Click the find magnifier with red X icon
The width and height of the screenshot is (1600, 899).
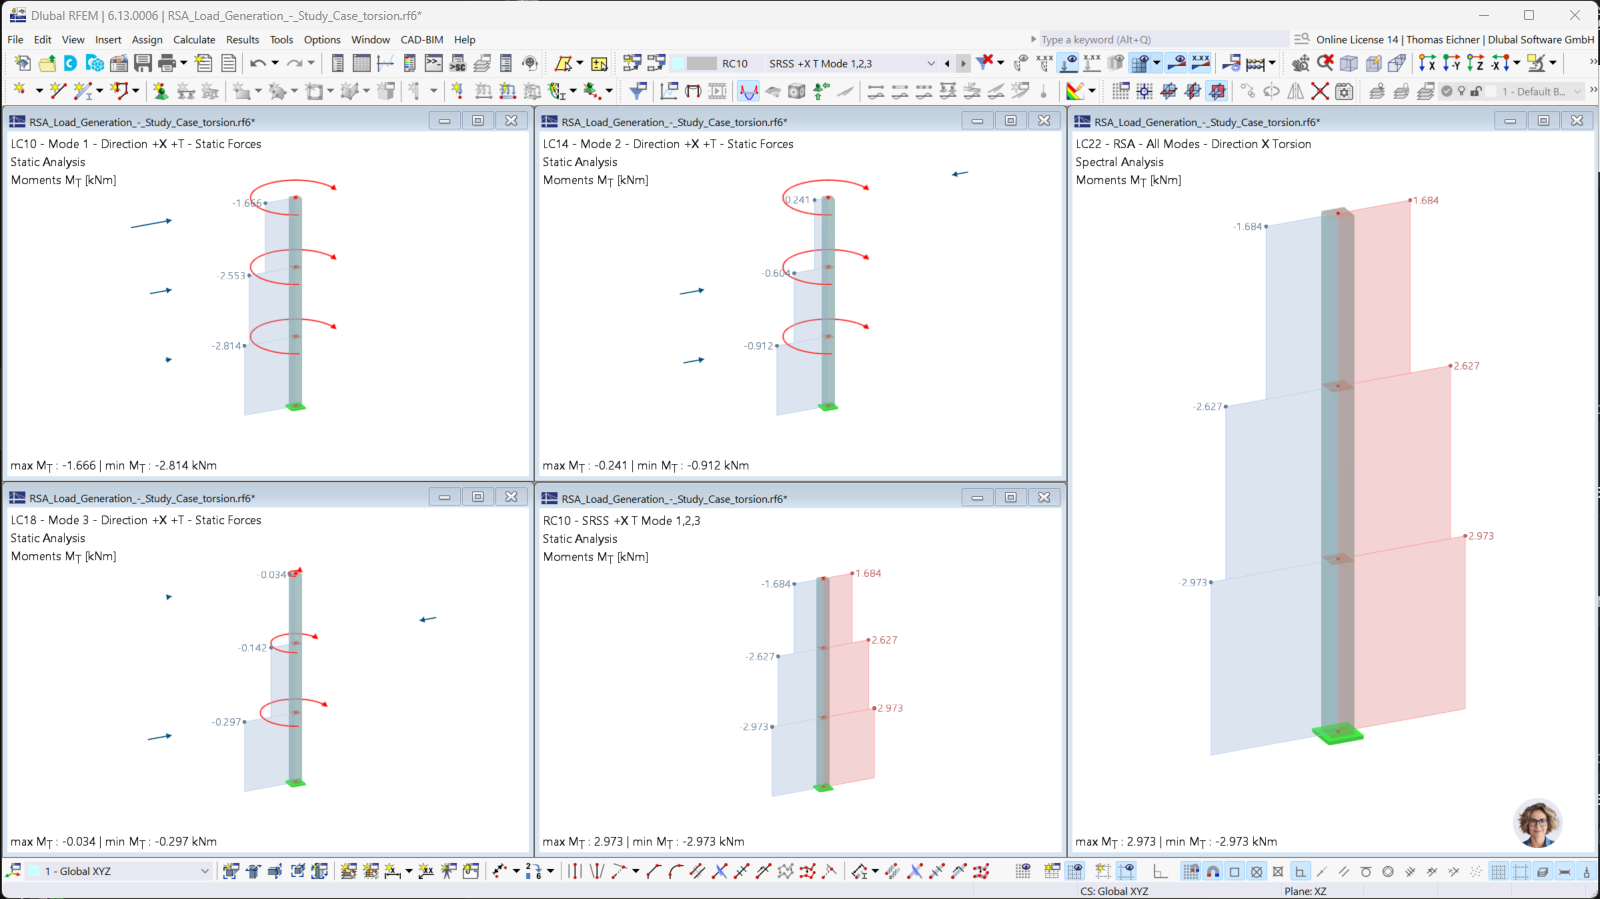[x=1325, y=63]
